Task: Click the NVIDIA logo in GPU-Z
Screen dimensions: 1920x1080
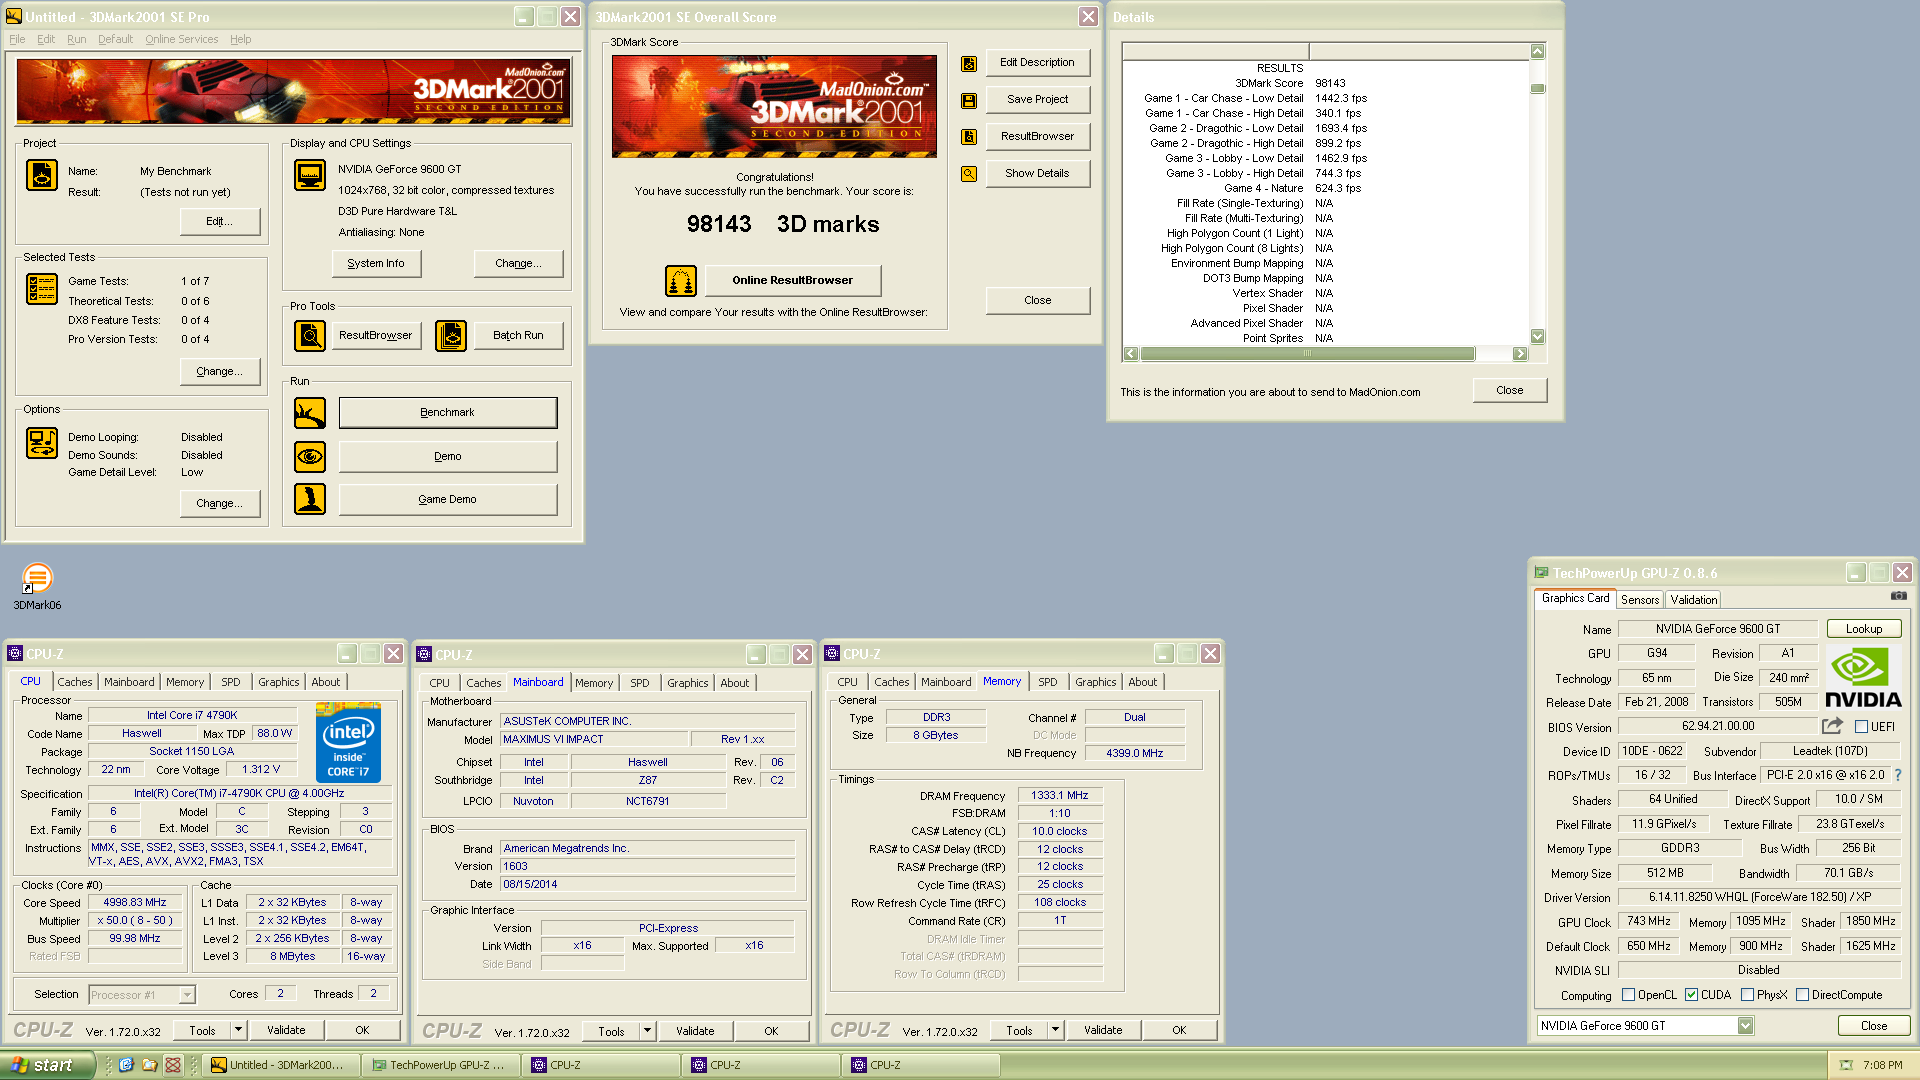Action: click(x=1863, y=678)
